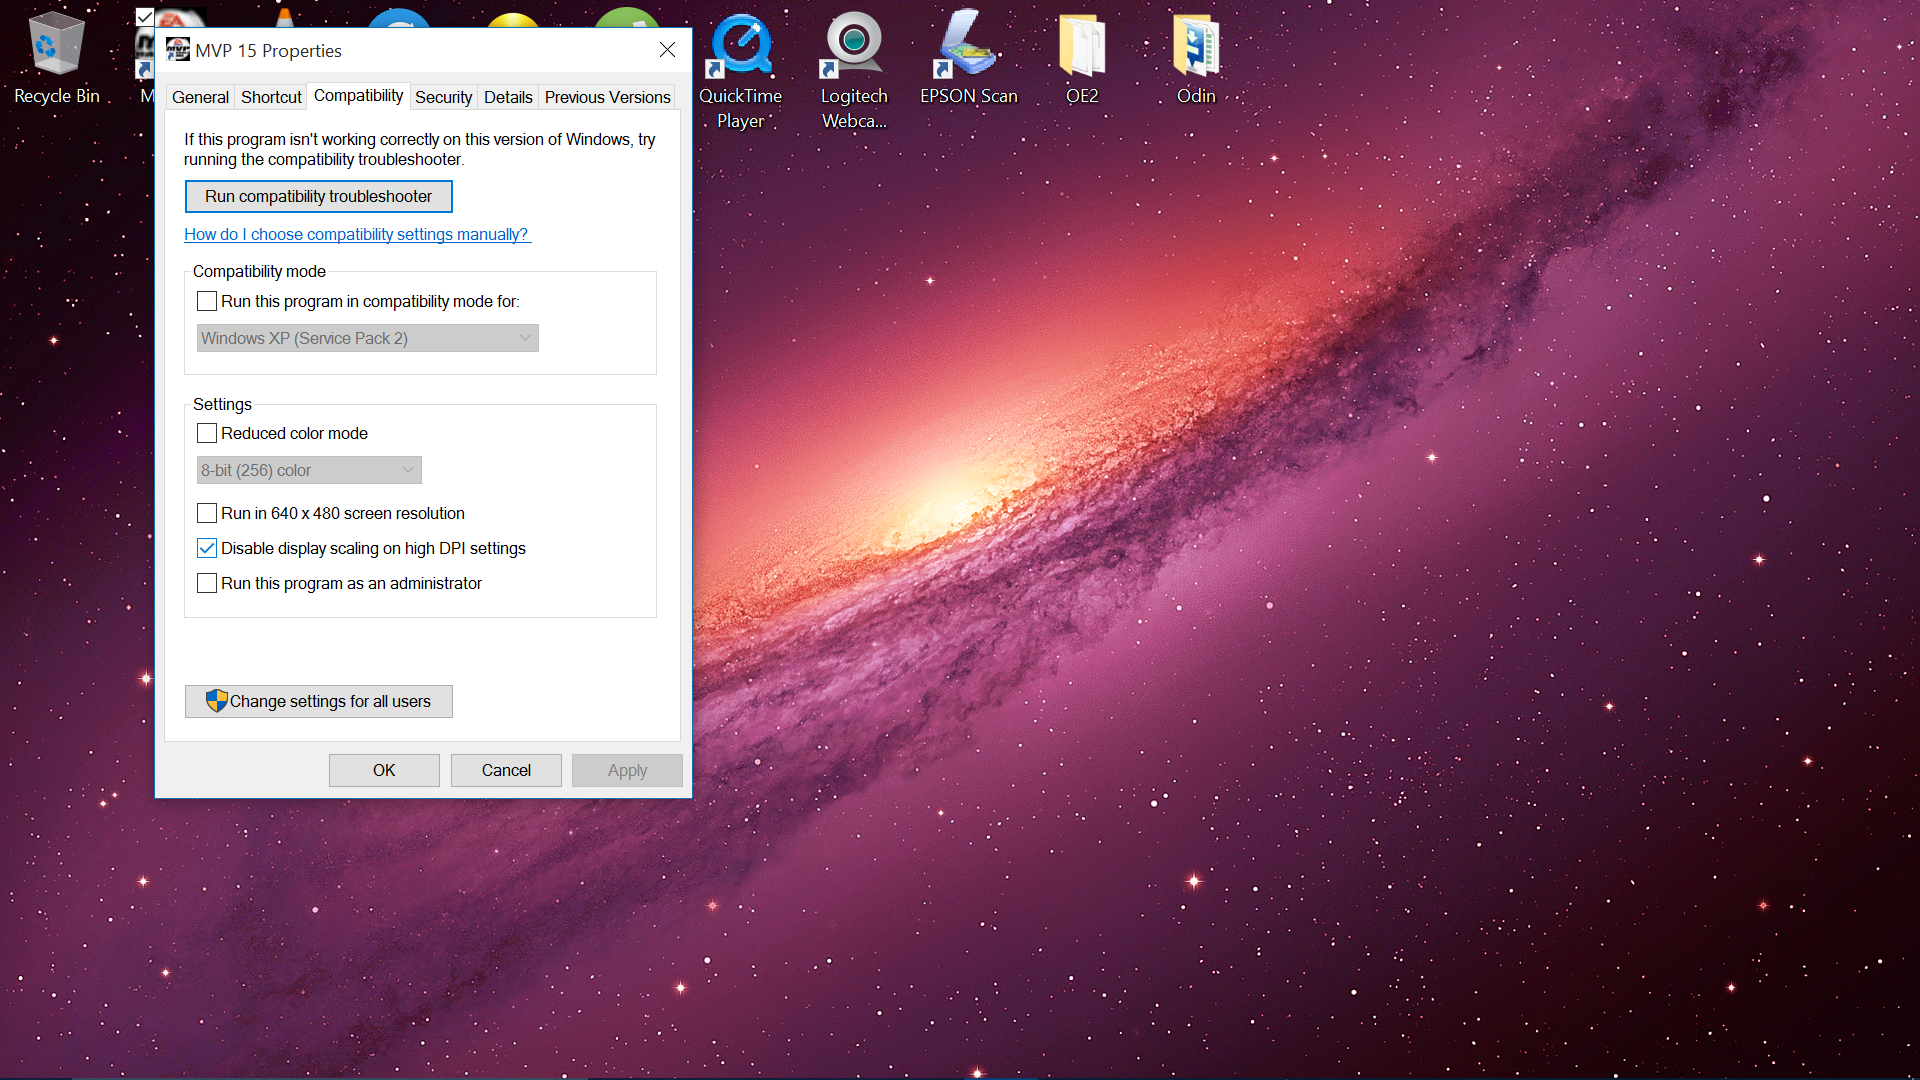This screenshot has width=1920, height=1080.
Task: Switch to the Shortcut tab
Action: click(x=271, y=97)
